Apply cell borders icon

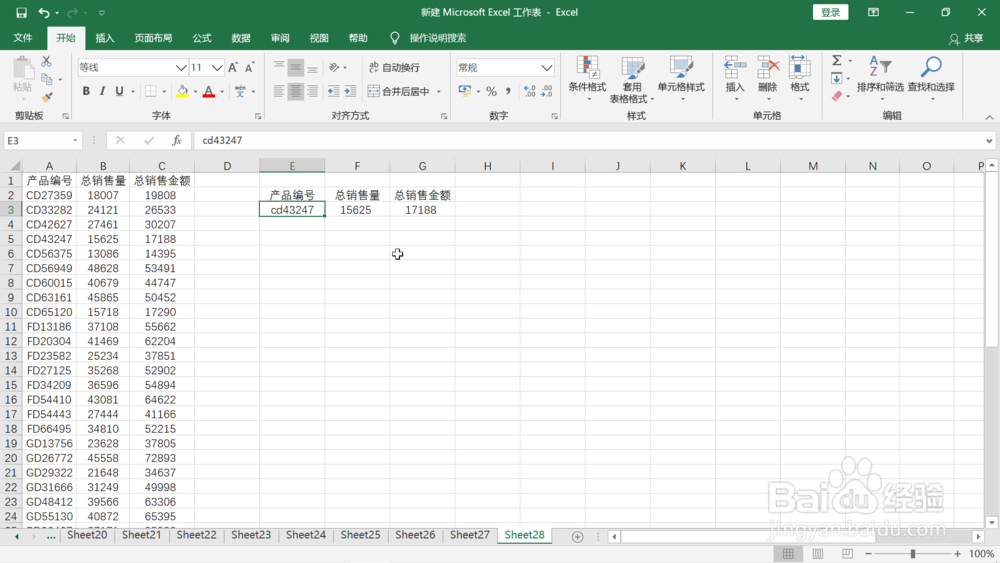pyautogui.click(x=151, y=91)
